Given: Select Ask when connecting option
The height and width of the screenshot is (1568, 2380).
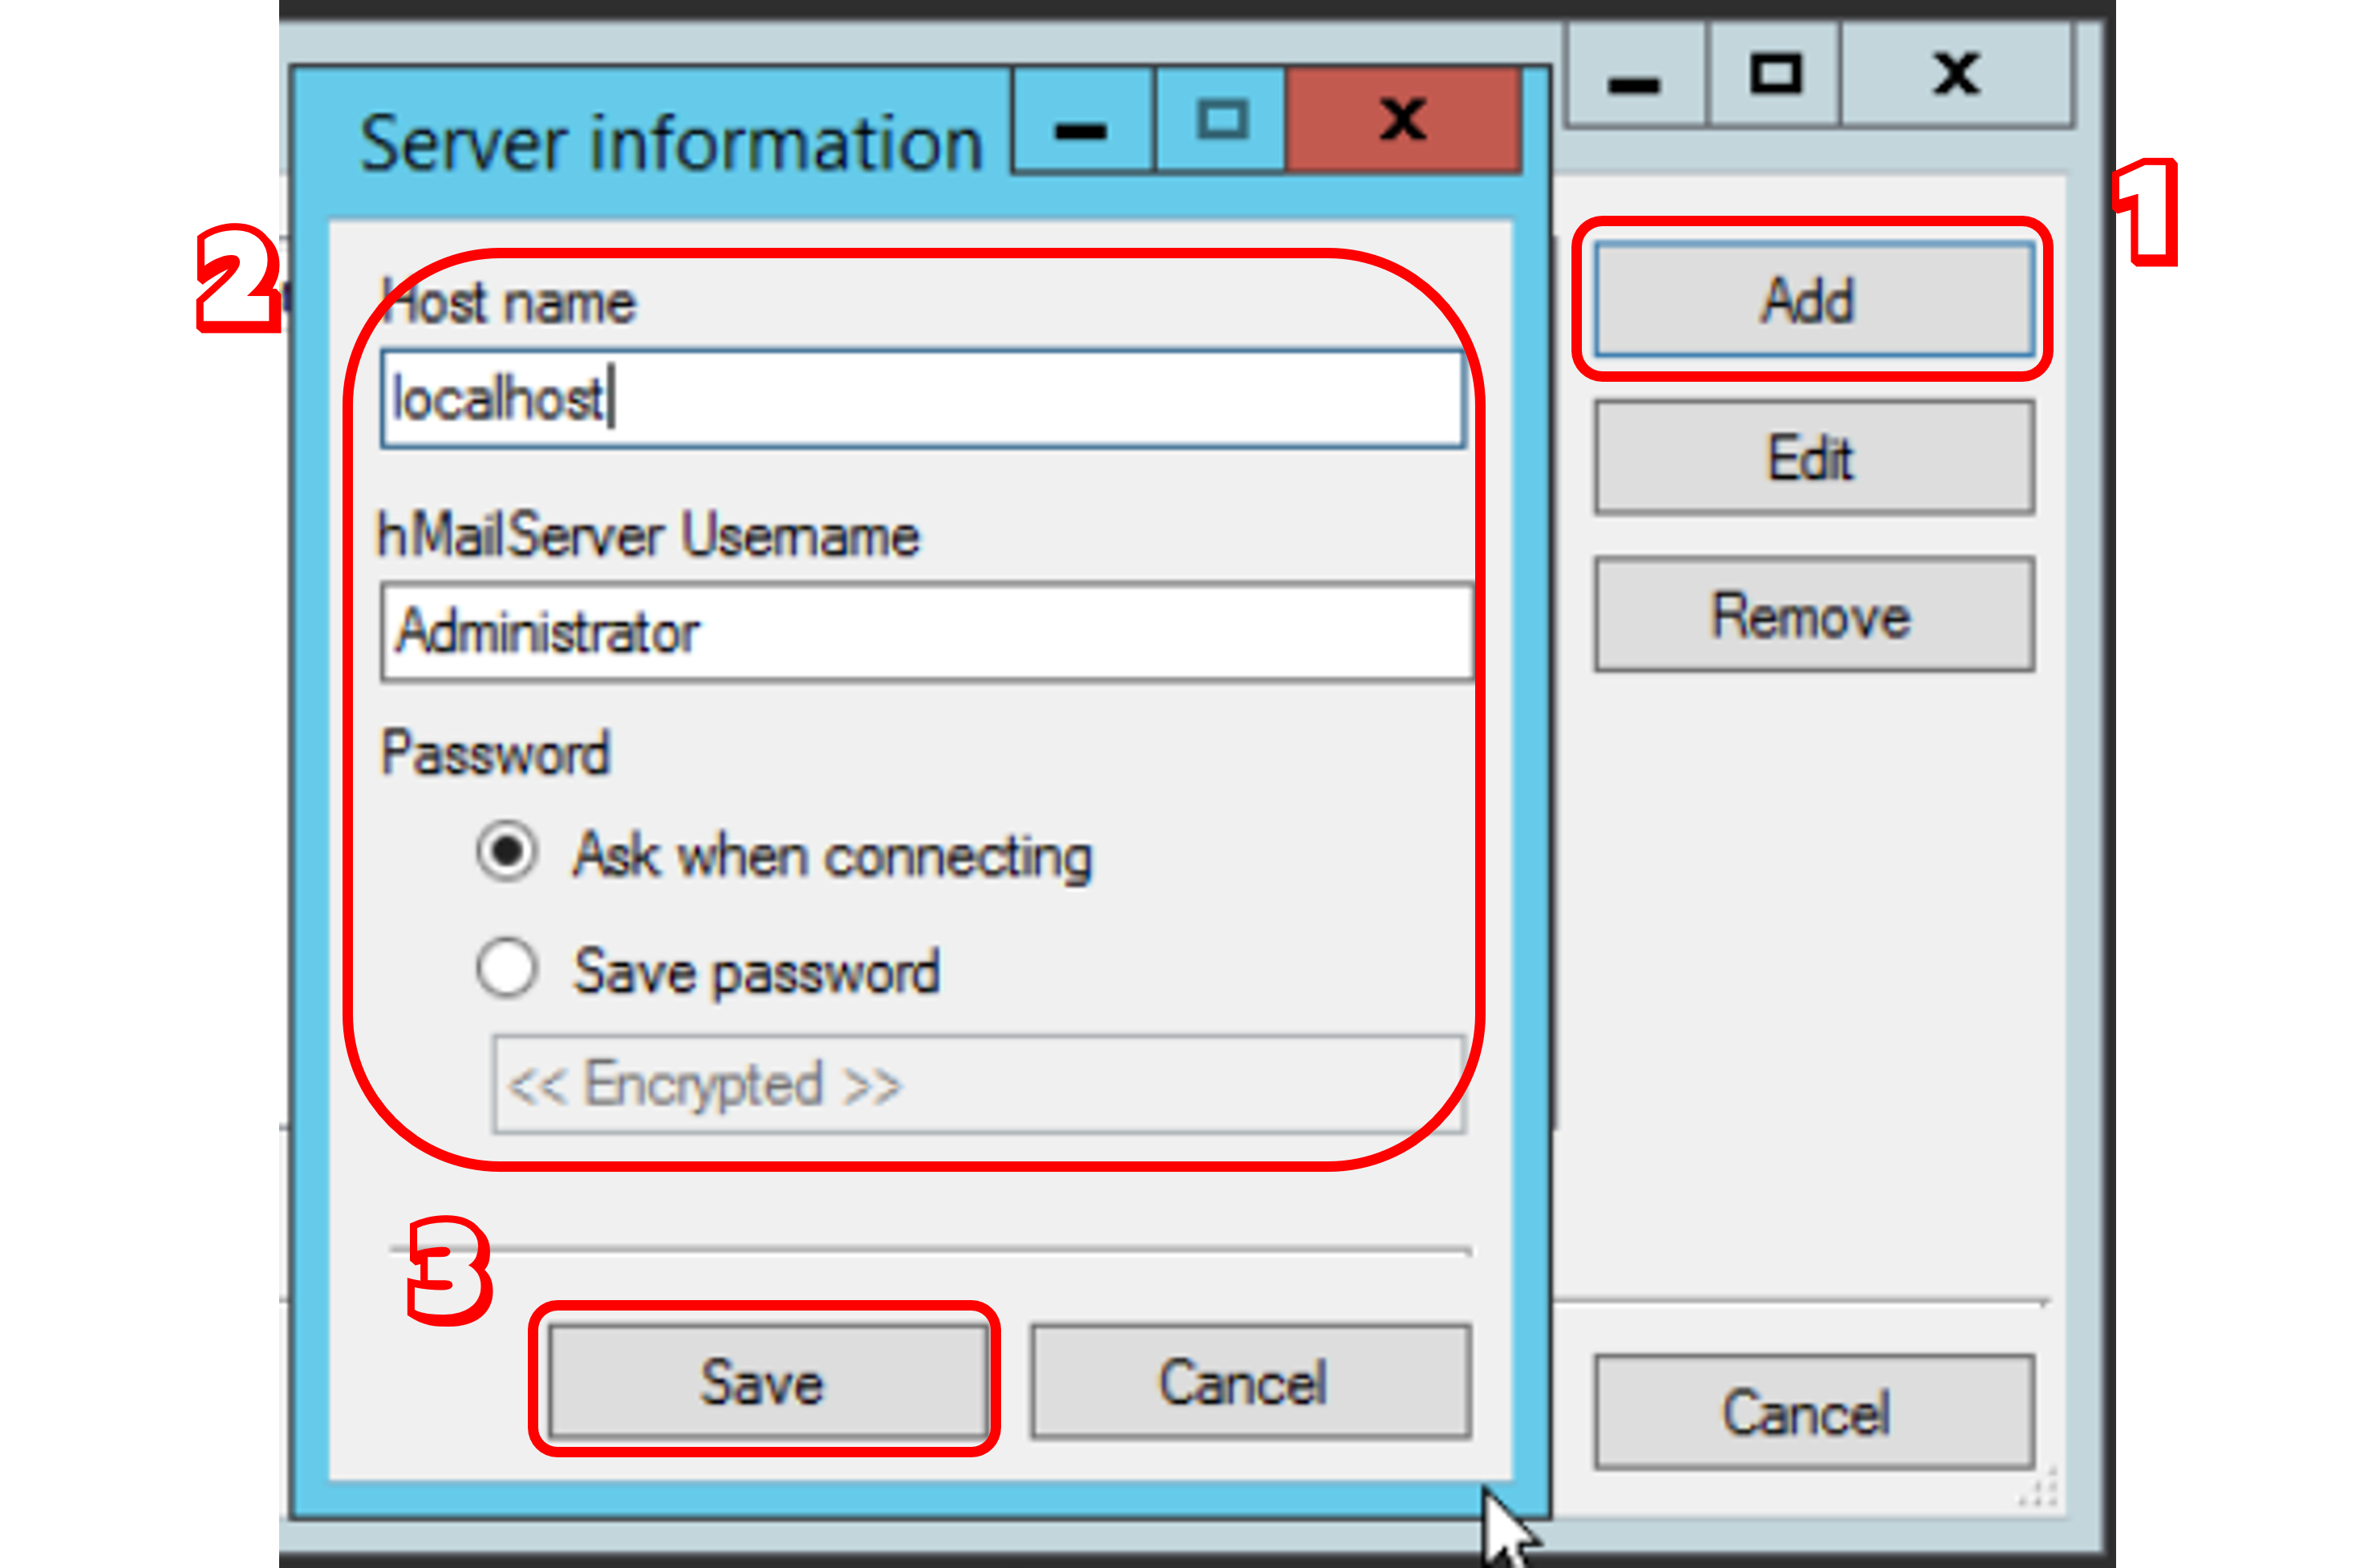Looking at the screenshot, I should tap(507, 852).
